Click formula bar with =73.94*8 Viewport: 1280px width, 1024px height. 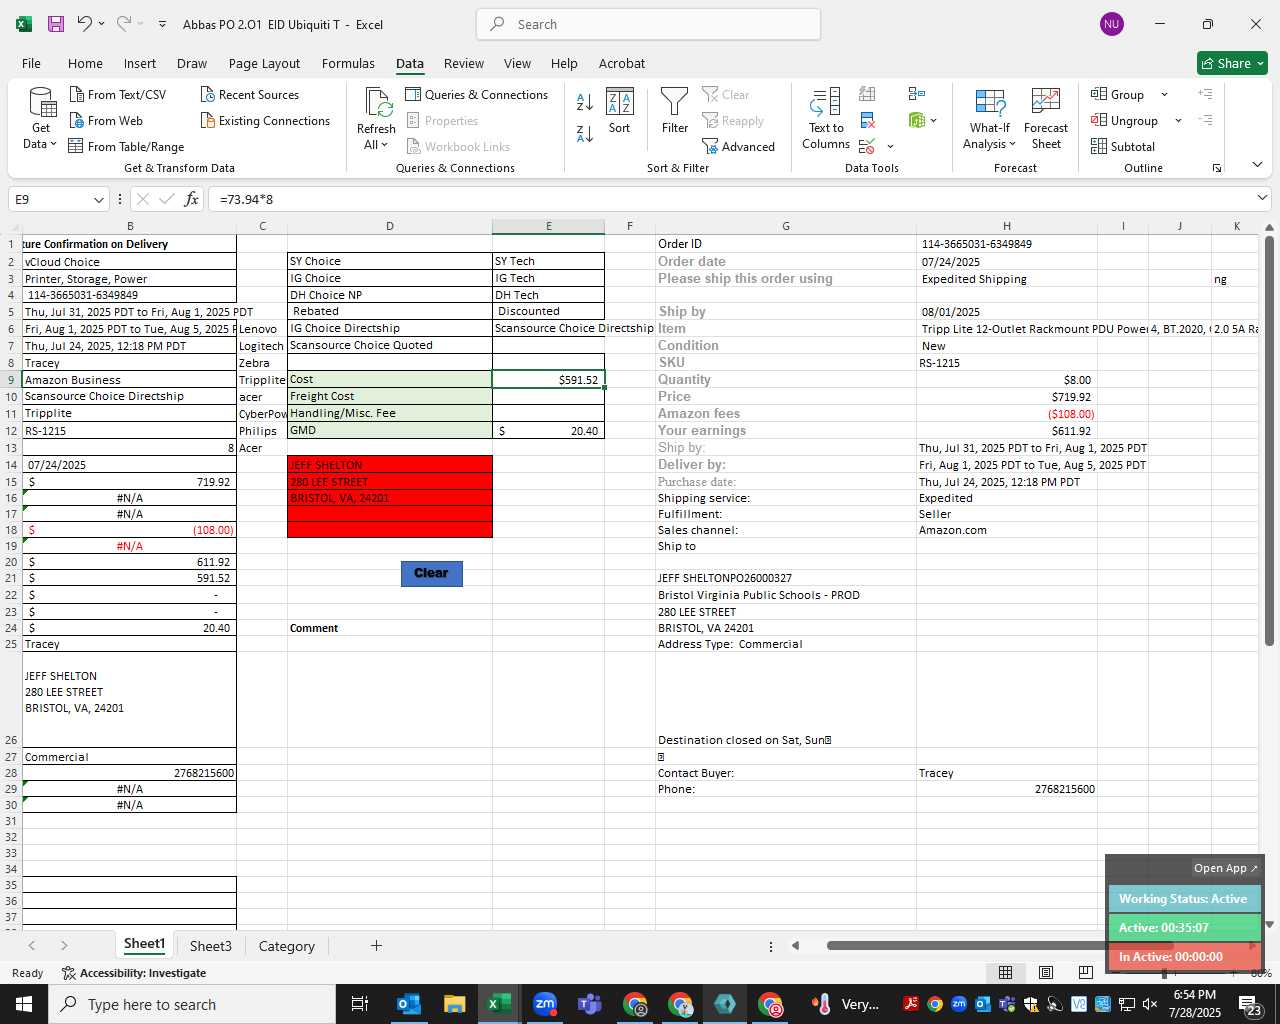(x=730, y=199)
